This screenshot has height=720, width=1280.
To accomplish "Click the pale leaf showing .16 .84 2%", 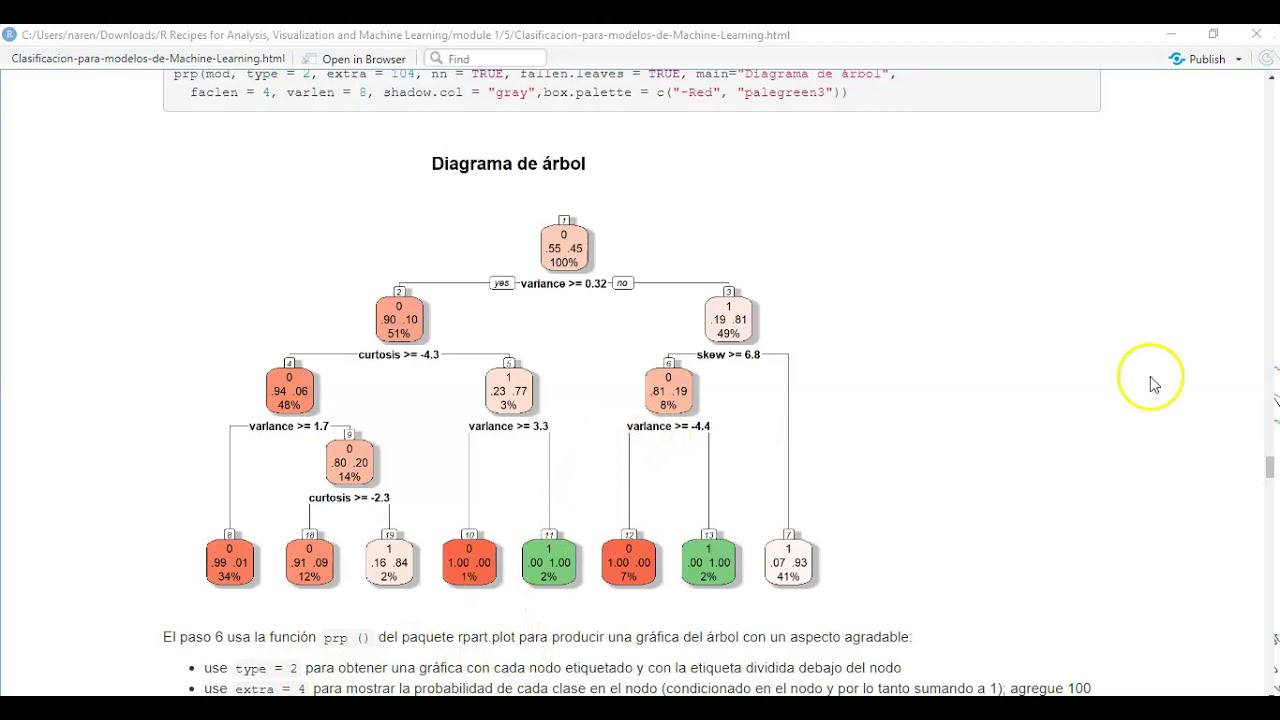I will coord(389,563).
